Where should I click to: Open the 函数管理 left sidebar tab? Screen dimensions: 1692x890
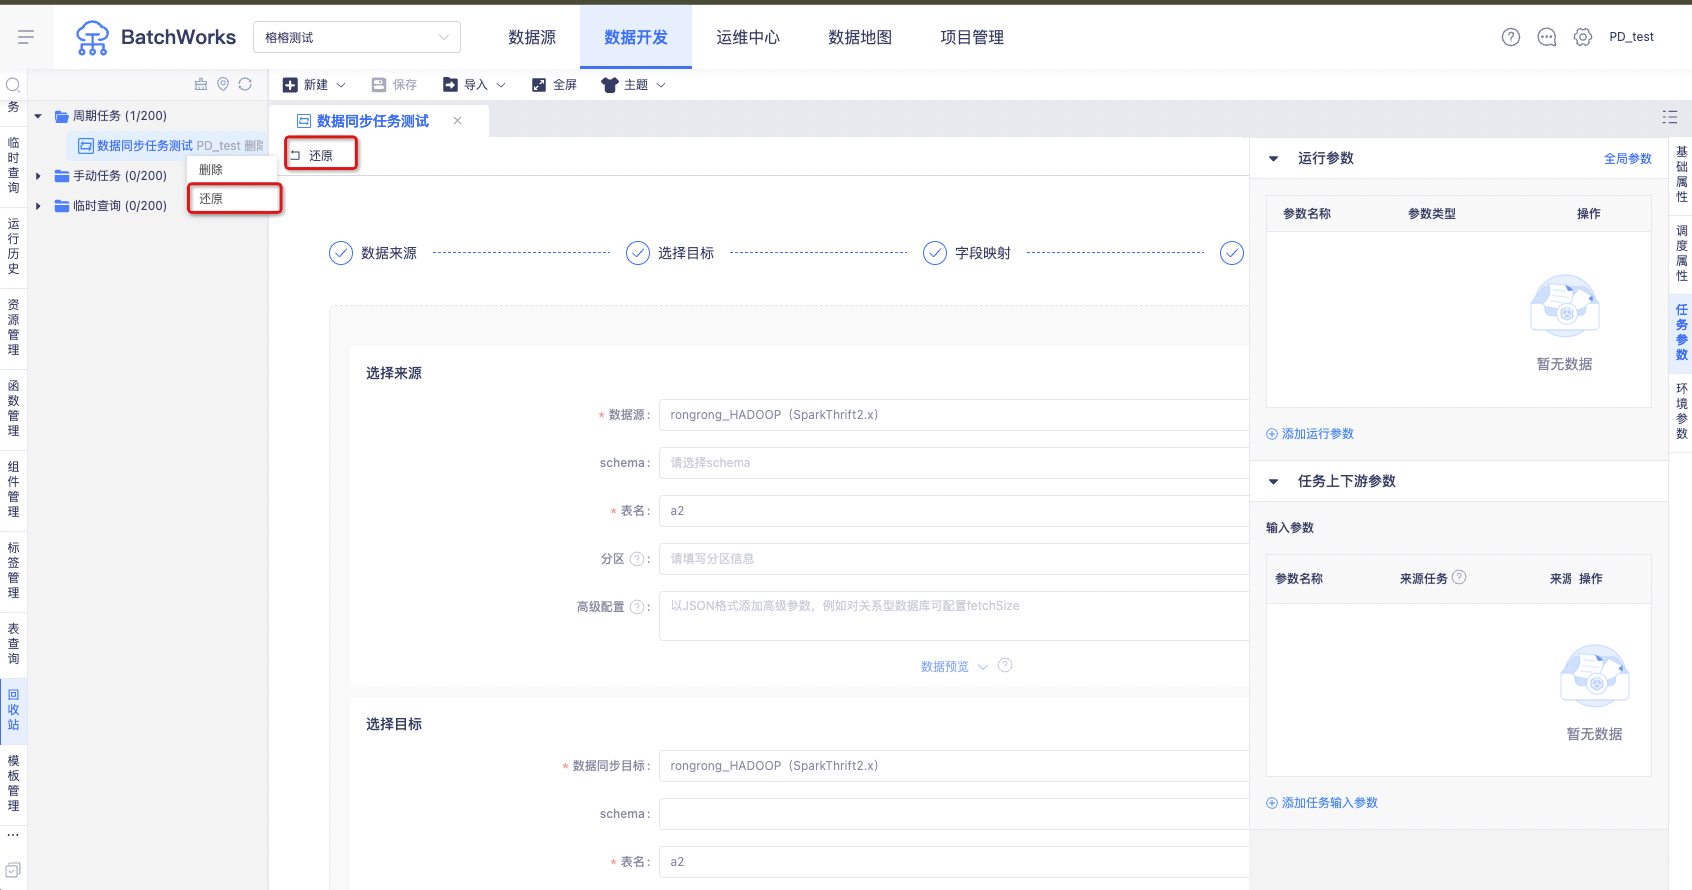pyautogui.click(x=13, y=408)
